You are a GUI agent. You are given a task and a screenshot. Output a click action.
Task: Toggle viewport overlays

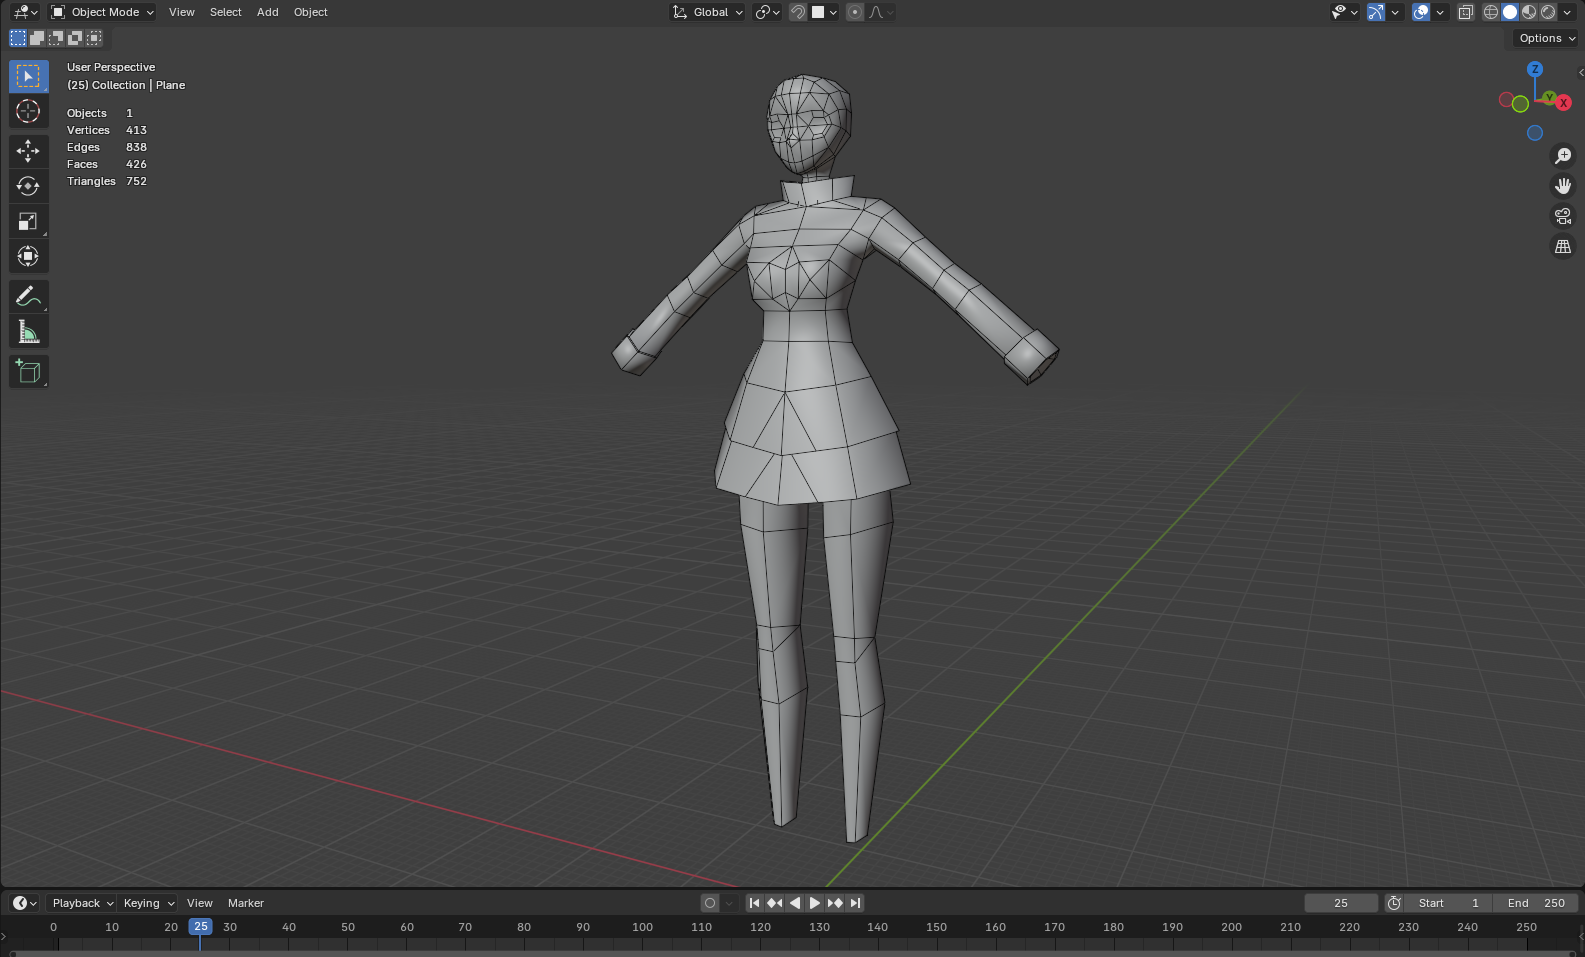pyautogui.click(x=1421, y=12)
